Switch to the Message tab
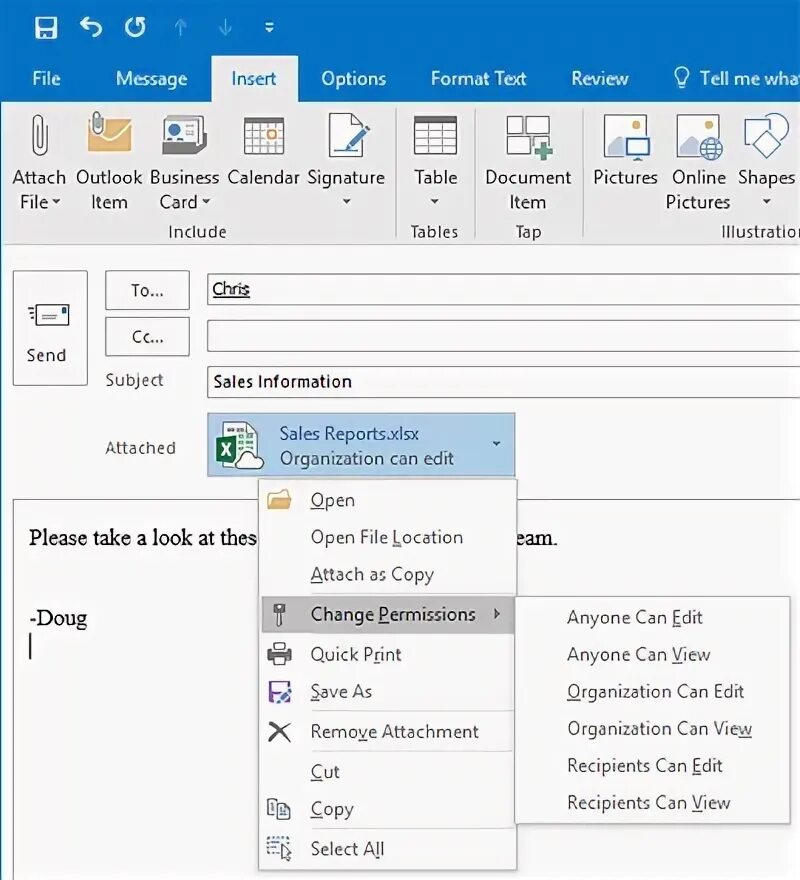The width and height of the screenshot is (800, 880). 152,79
